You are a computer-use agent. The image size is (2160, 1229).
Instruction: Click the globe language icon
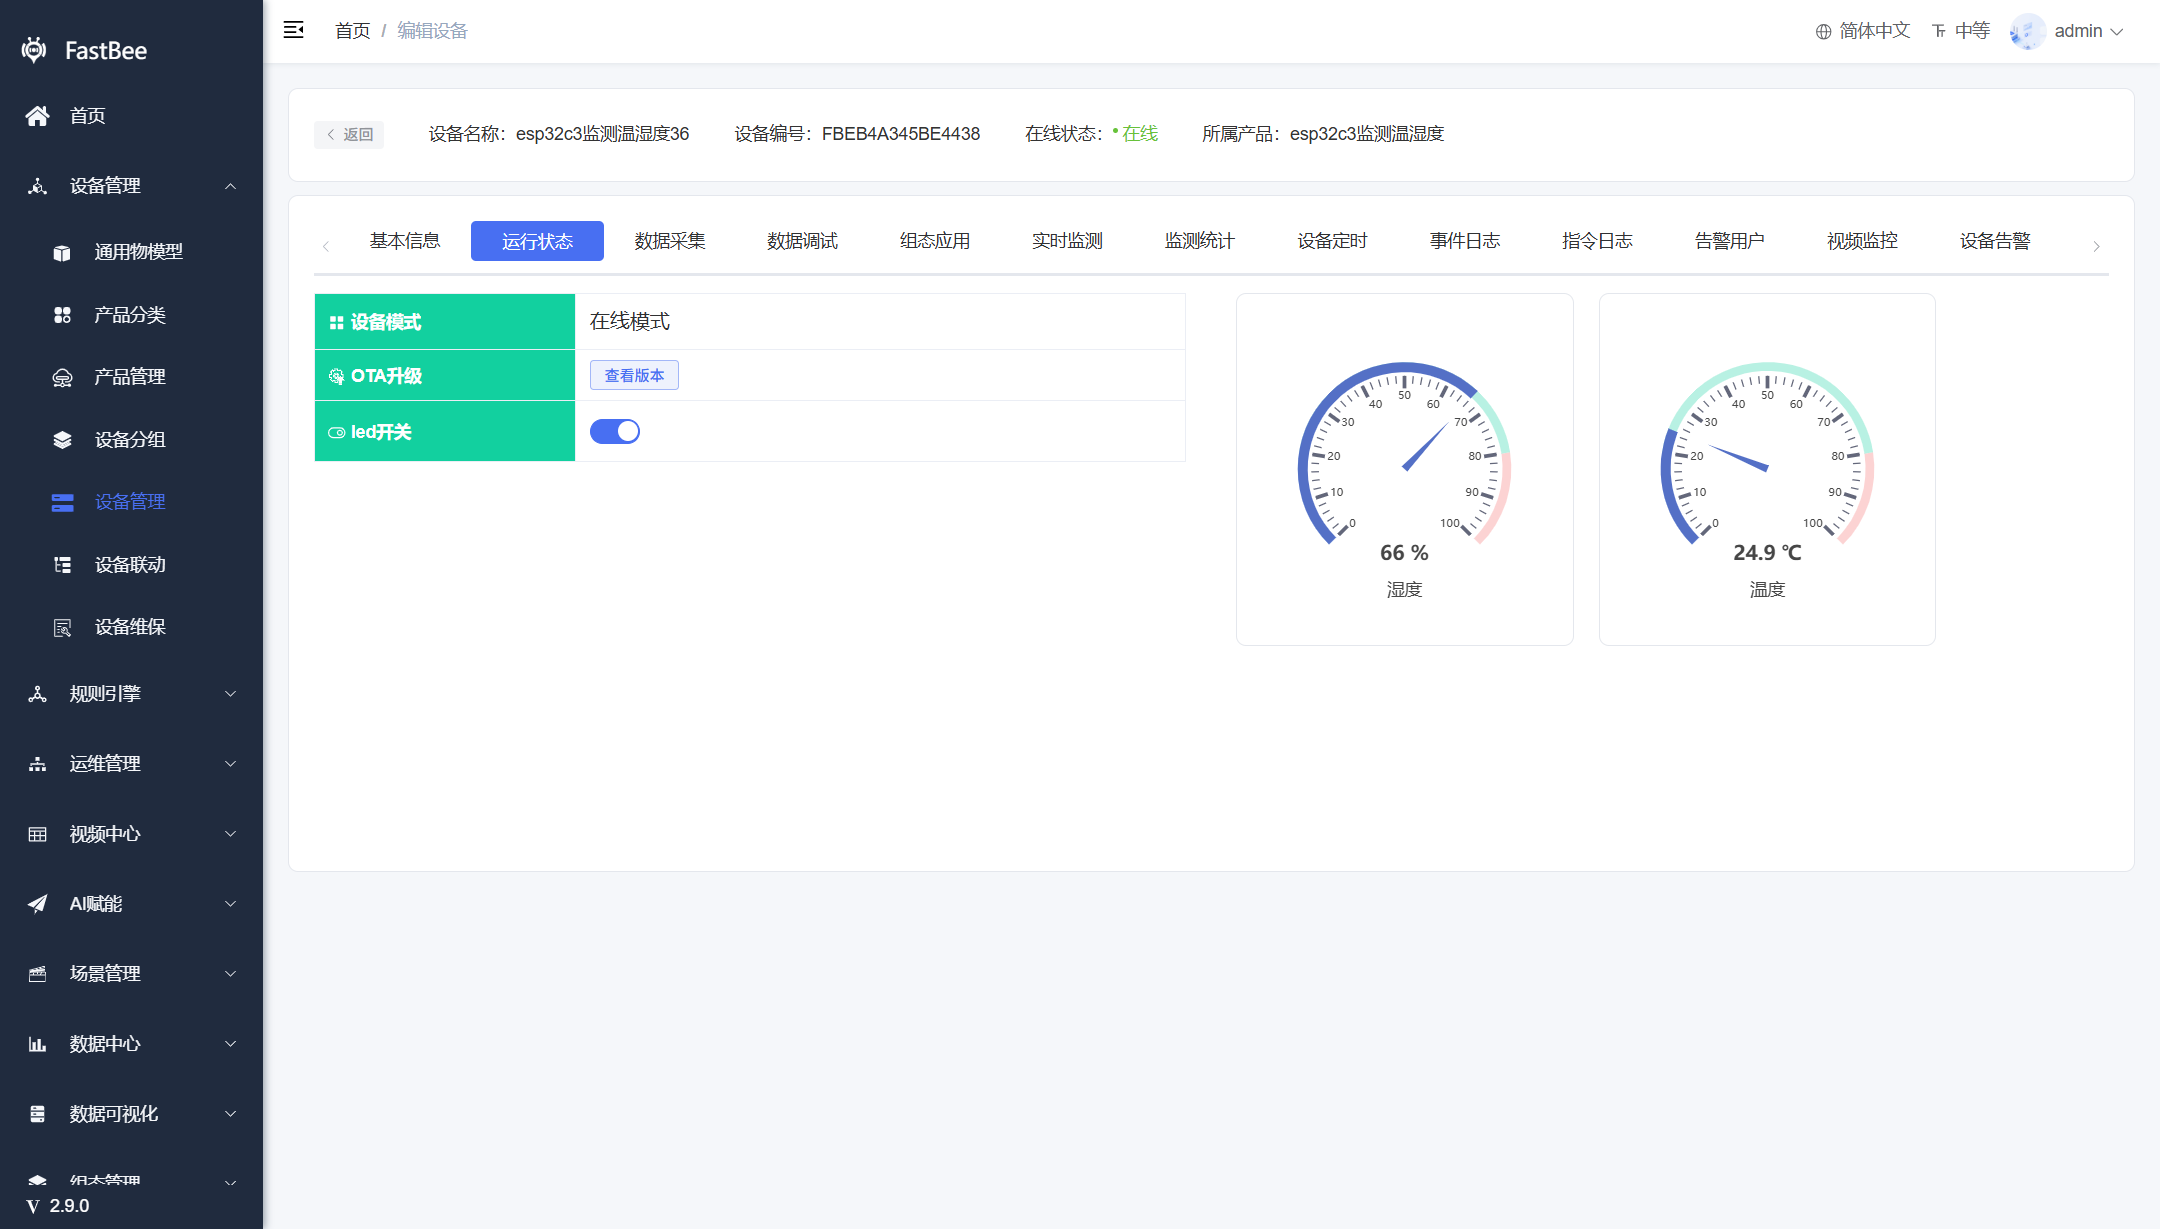[1823, 32]
